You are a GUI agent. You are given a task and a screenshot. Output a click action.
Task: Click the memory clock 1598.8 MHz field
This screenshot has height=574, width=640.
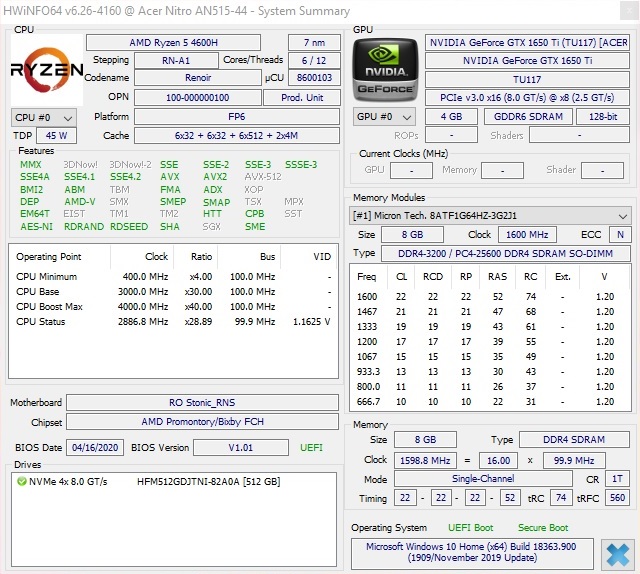coord(425,461)
